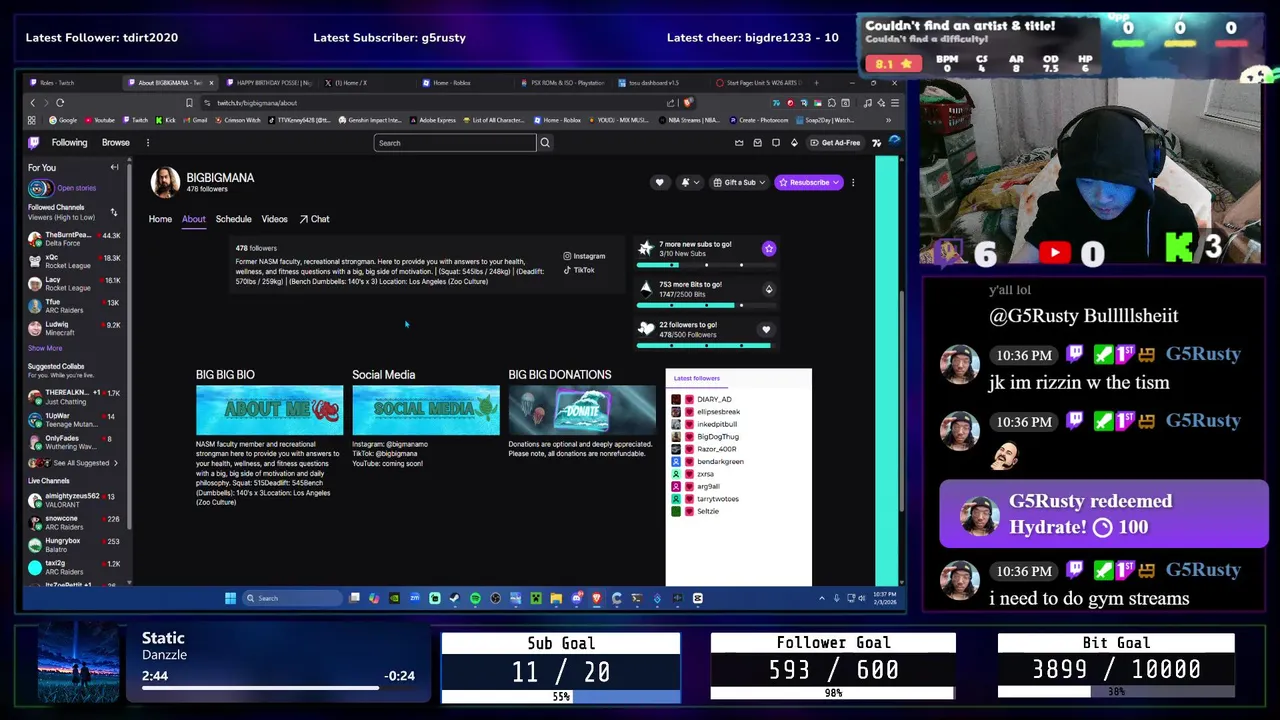Select Latest followers tab in widget

pos(697,378)
